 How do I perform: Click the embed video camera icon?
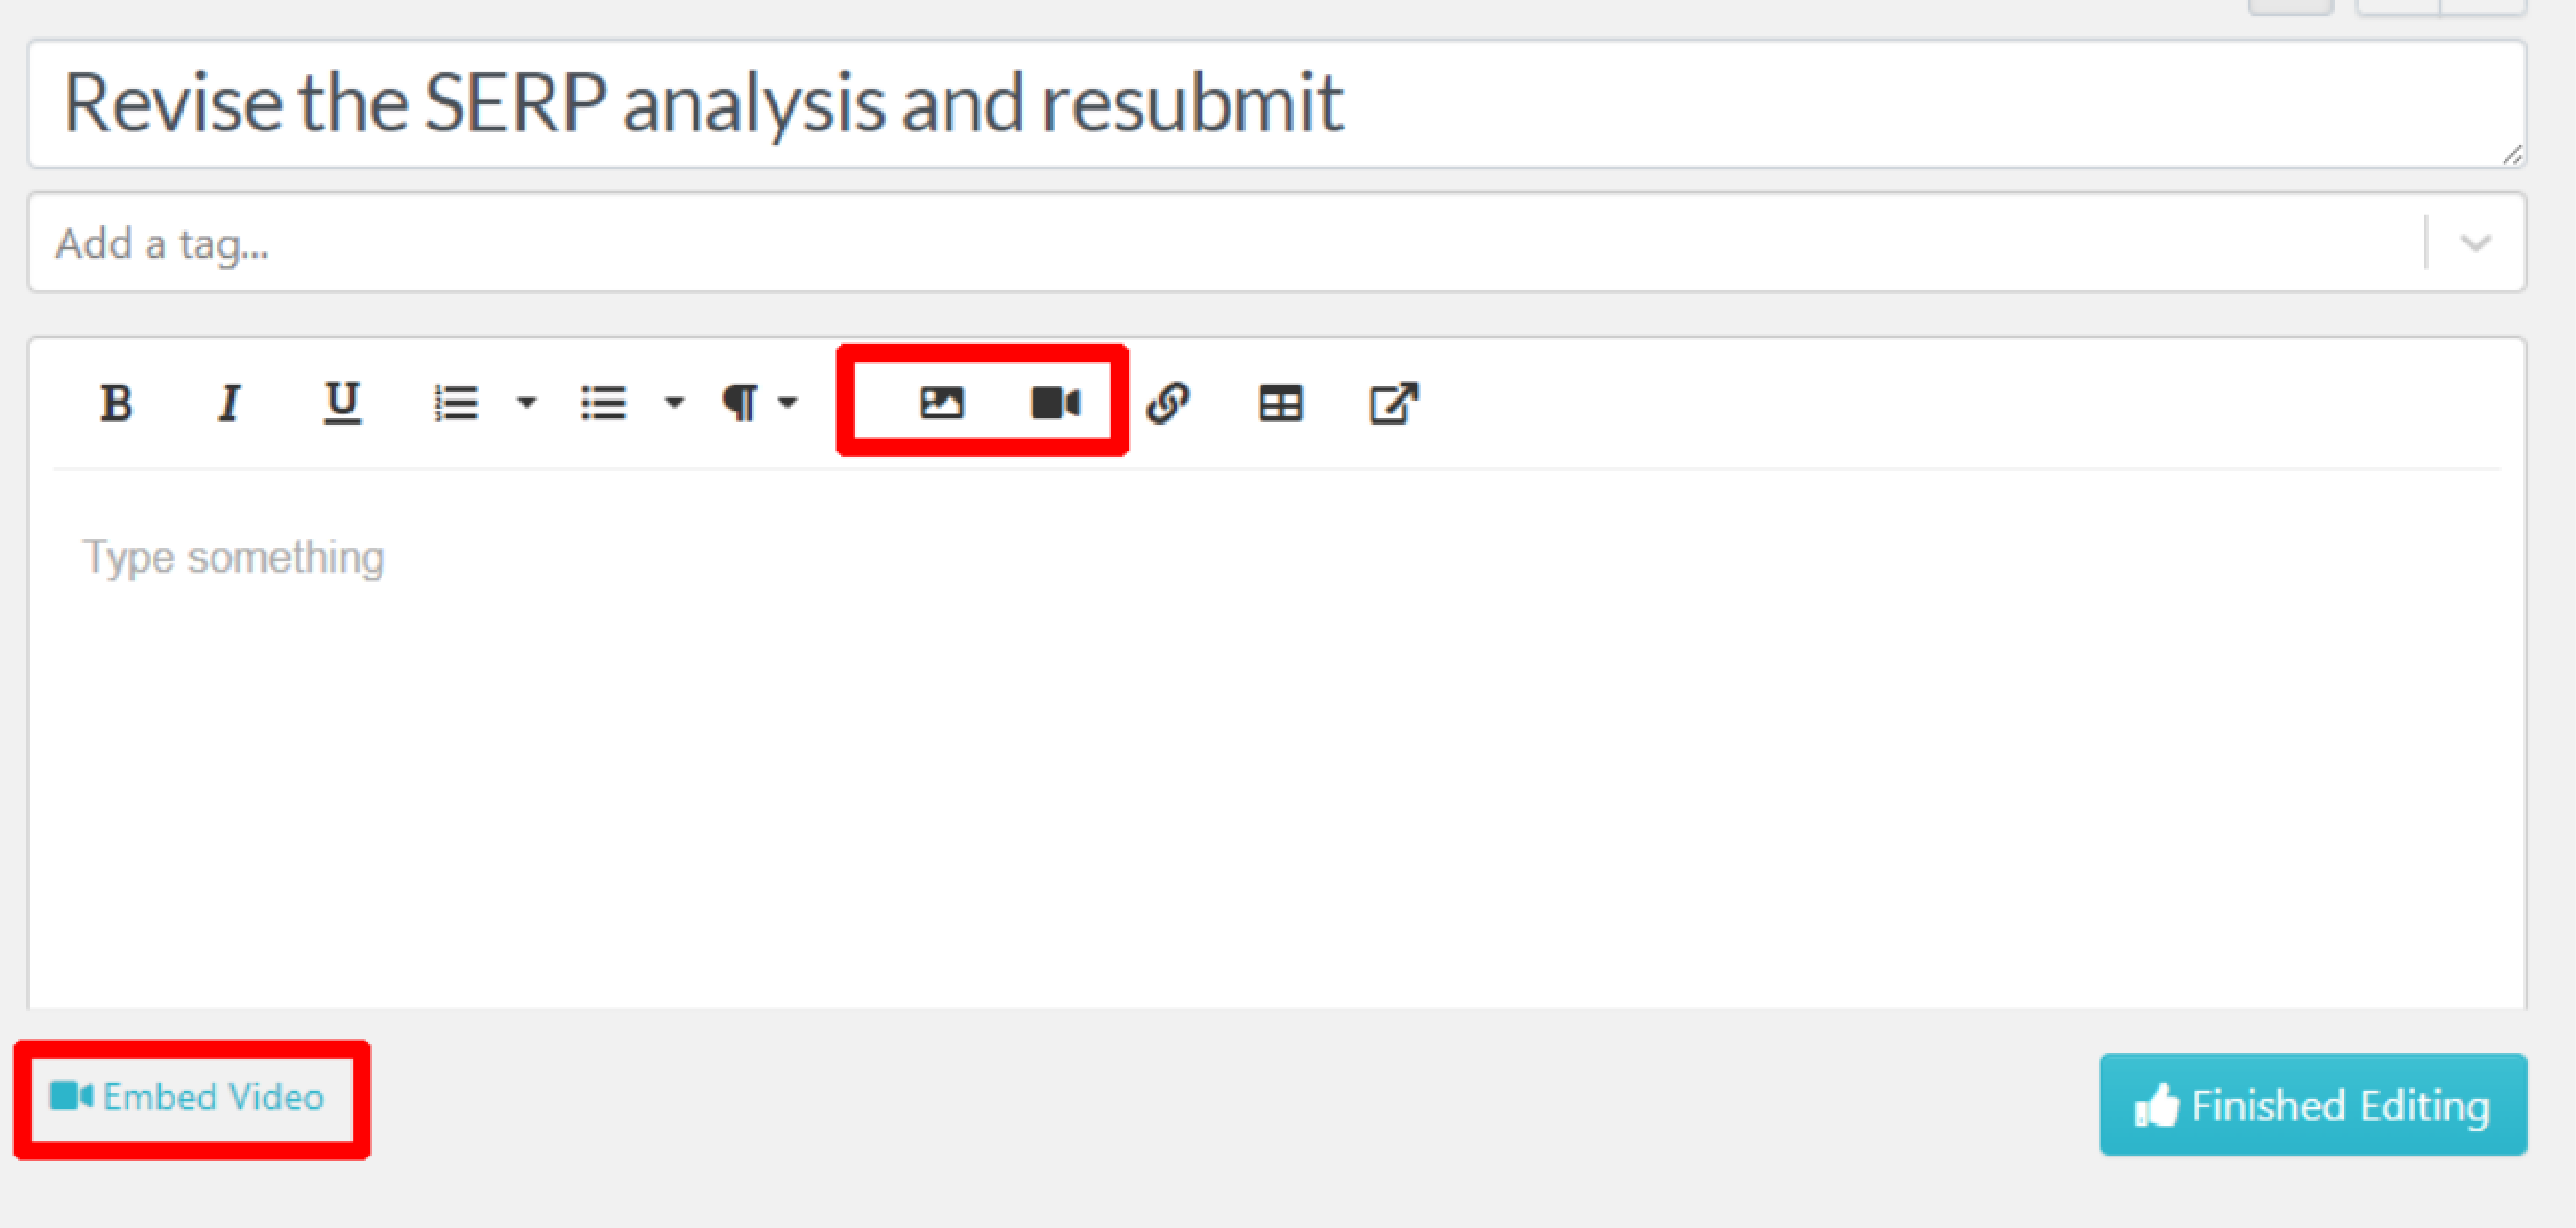1053,401
